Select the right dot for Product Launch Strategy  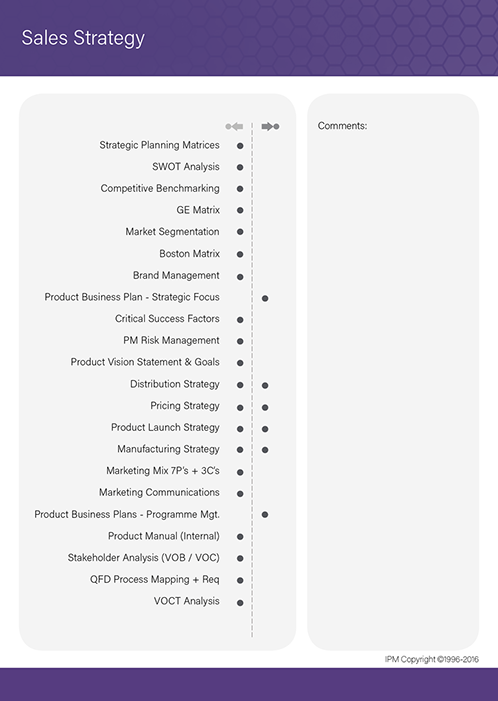tap(265, 429)
